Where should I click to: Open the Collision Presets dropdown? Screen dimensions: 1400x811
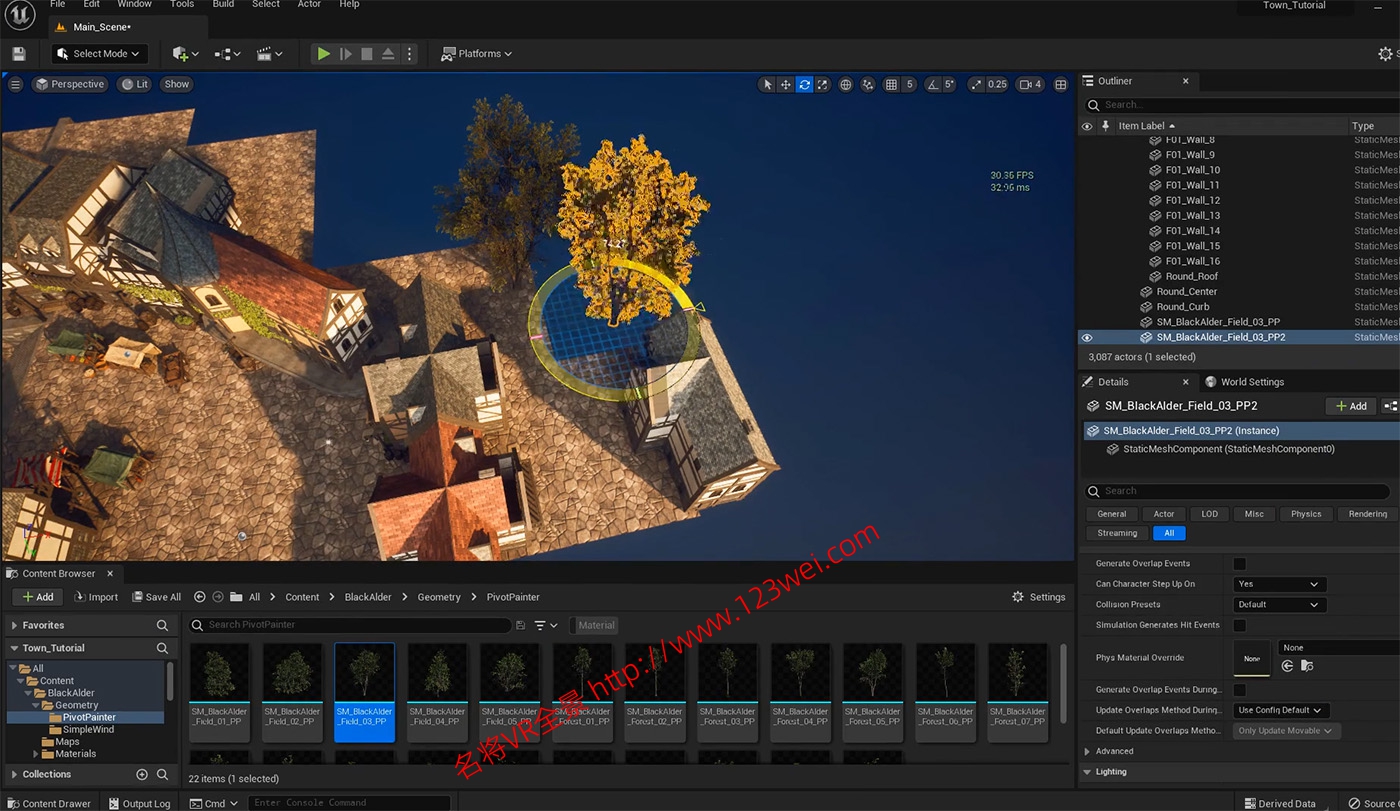tap(1278, 605)
